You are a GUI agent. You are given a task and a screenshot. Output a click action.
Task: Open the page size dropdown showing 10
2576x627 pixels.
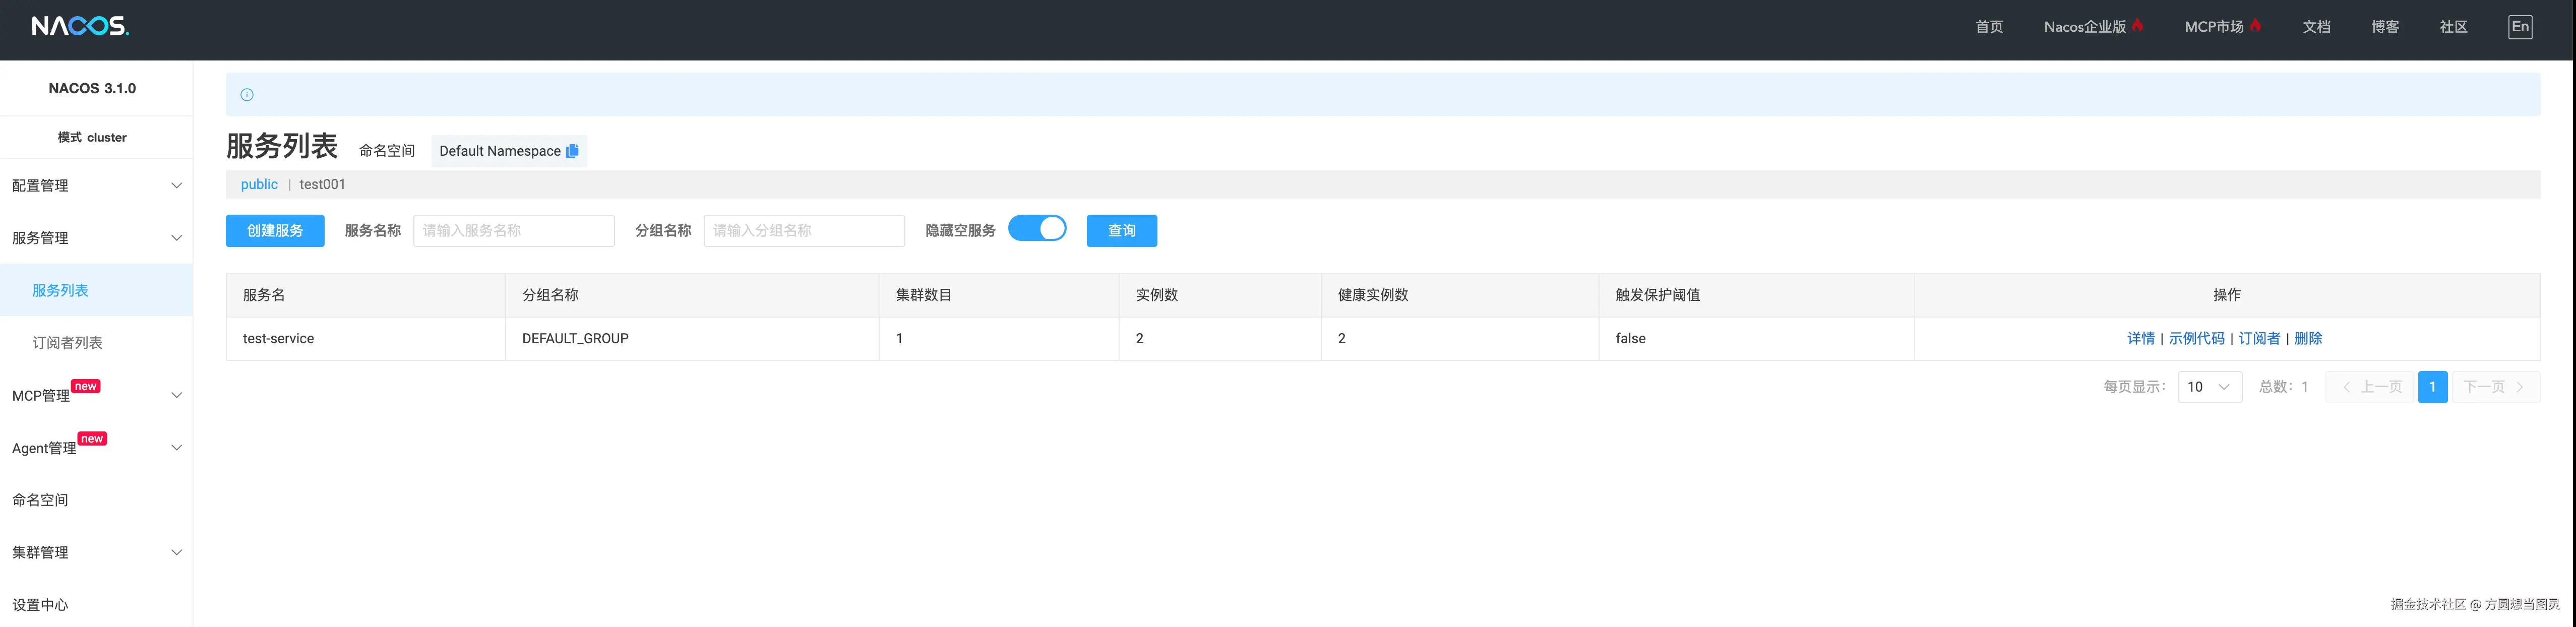(2209, 387)
